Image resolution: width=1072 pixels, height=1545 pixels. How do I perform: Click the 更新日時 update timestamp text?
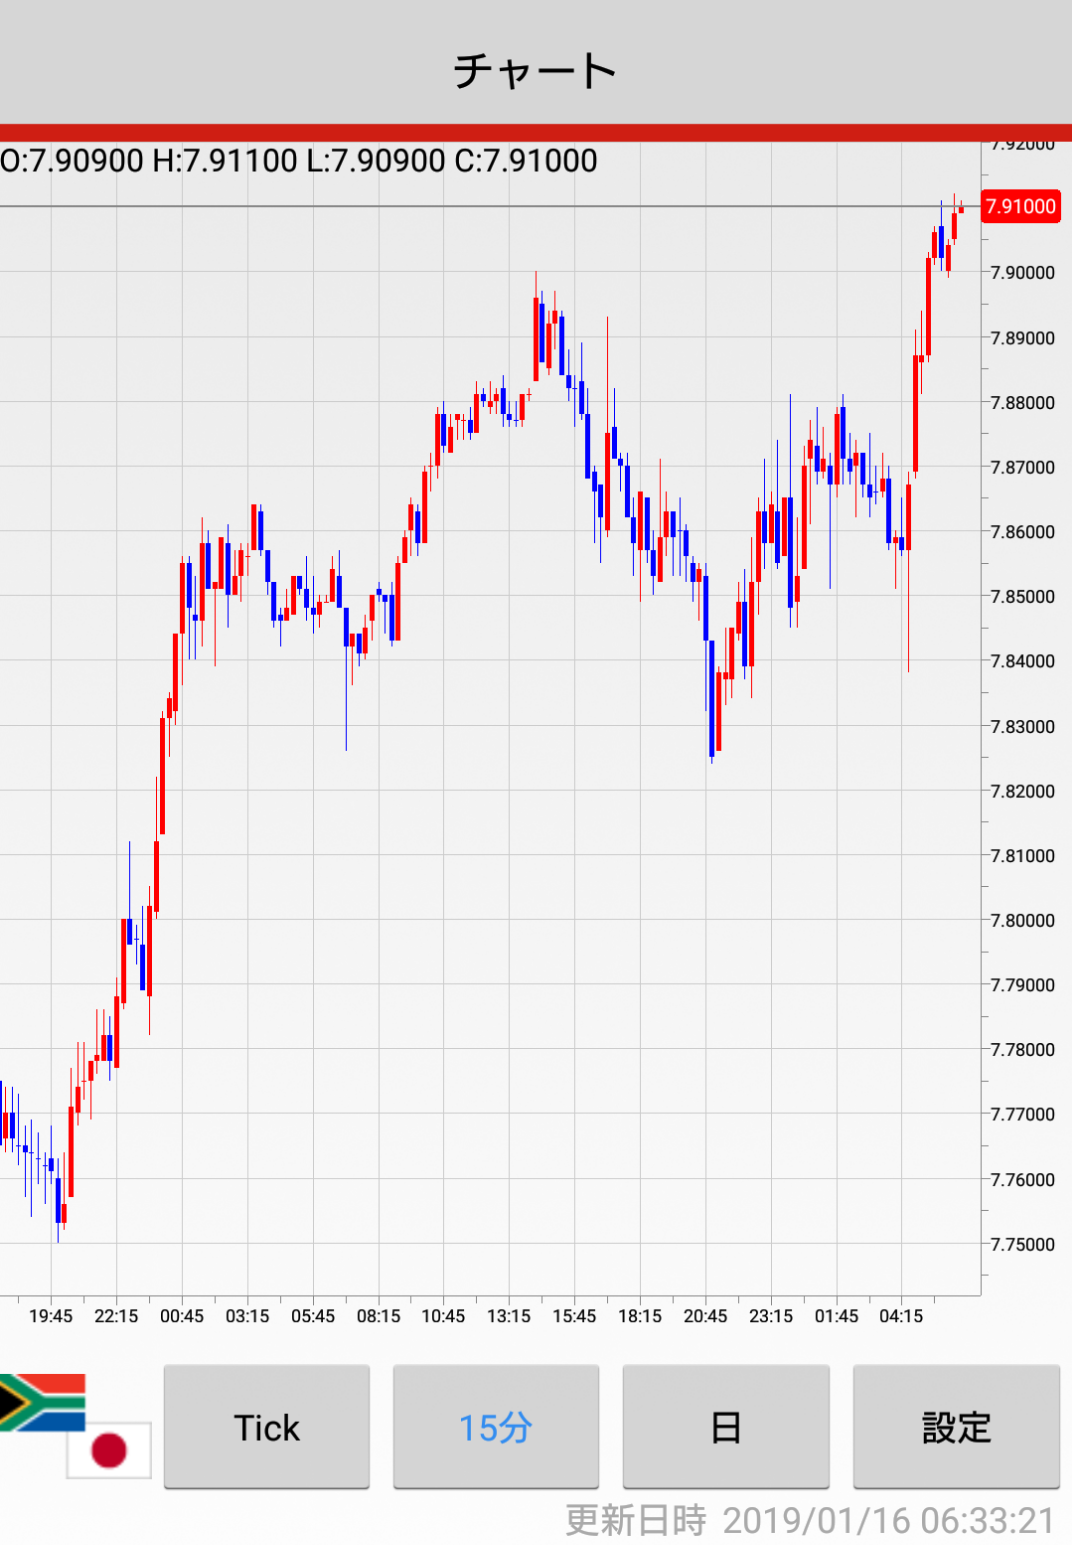point(810,1520)
